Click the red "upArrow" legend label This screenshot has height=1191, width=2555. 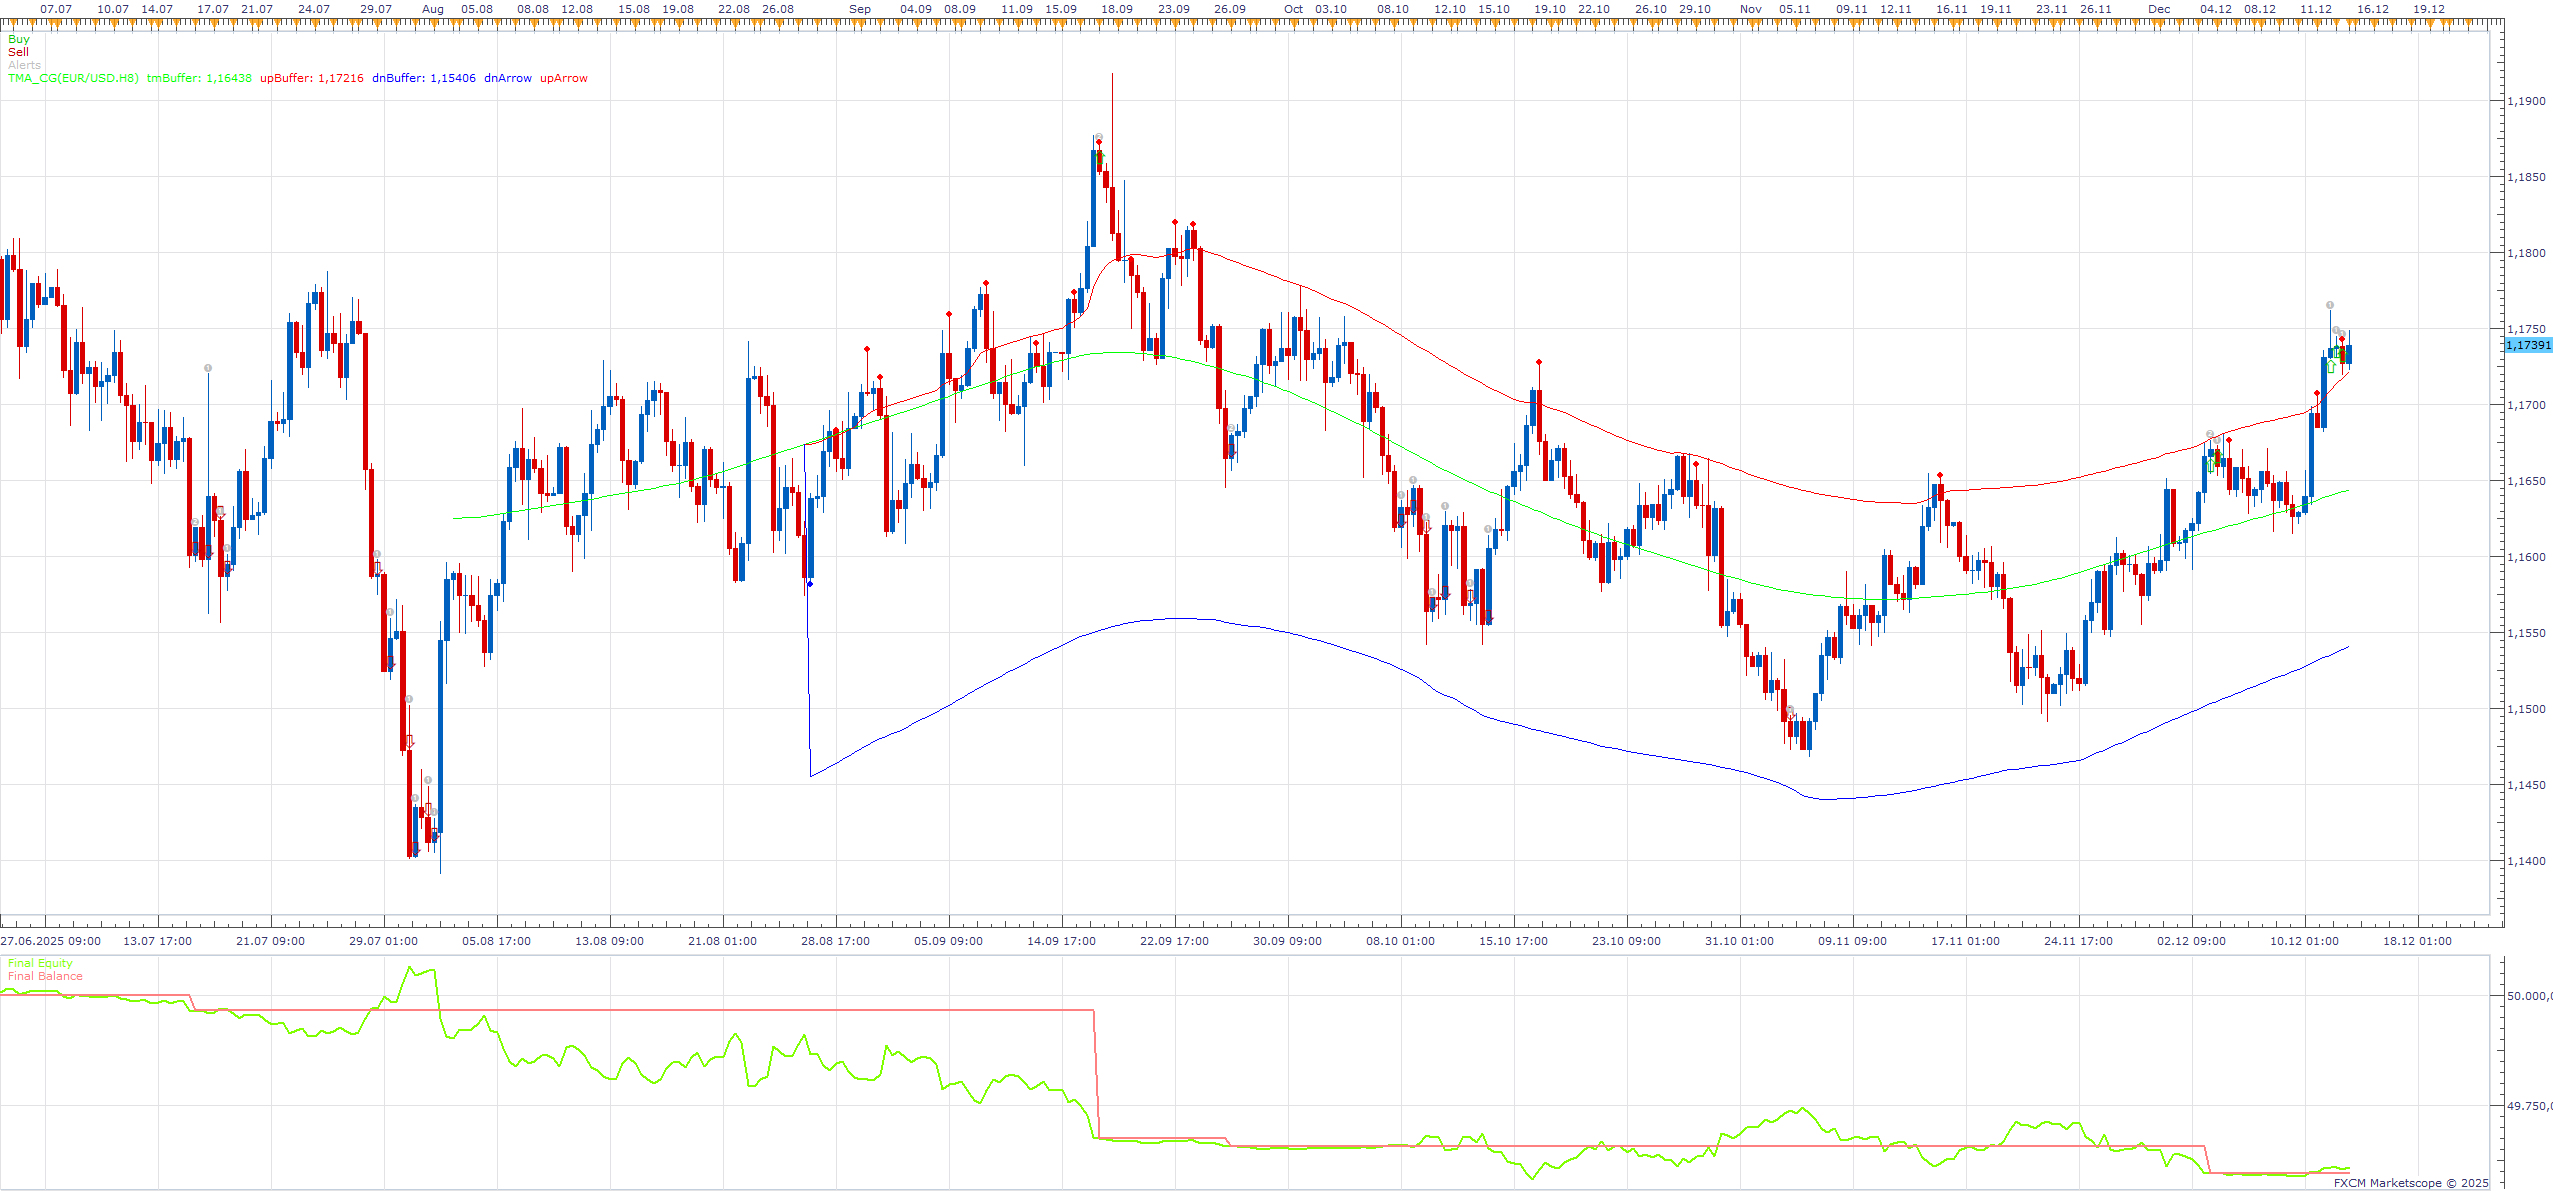tap(564, 78)
